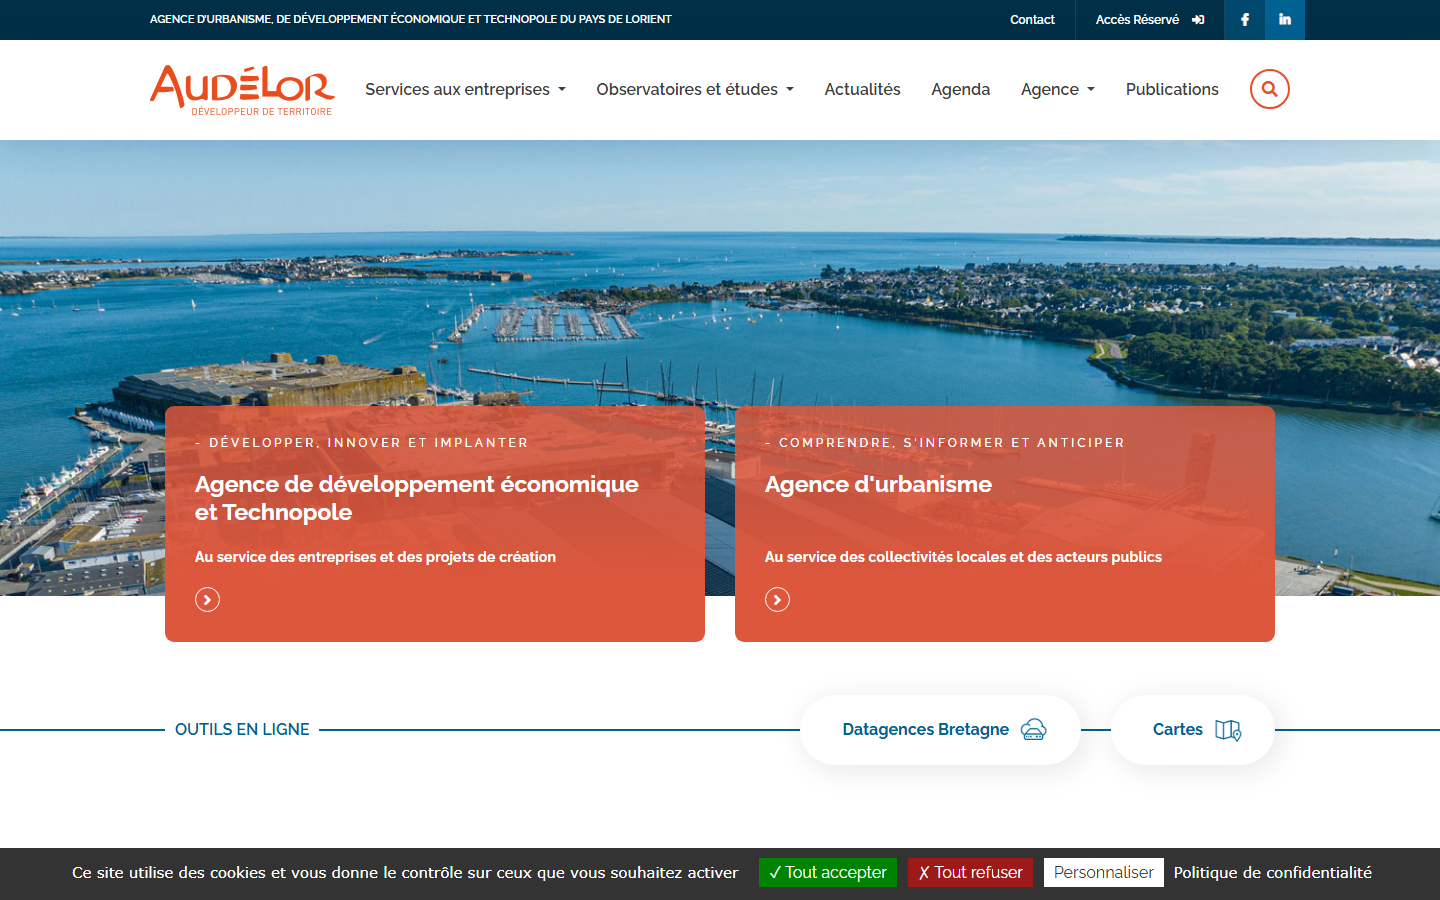1440x900 pixels.
Task: Click 'Au service des entreprises et des projets de création'
Action: 375,557
